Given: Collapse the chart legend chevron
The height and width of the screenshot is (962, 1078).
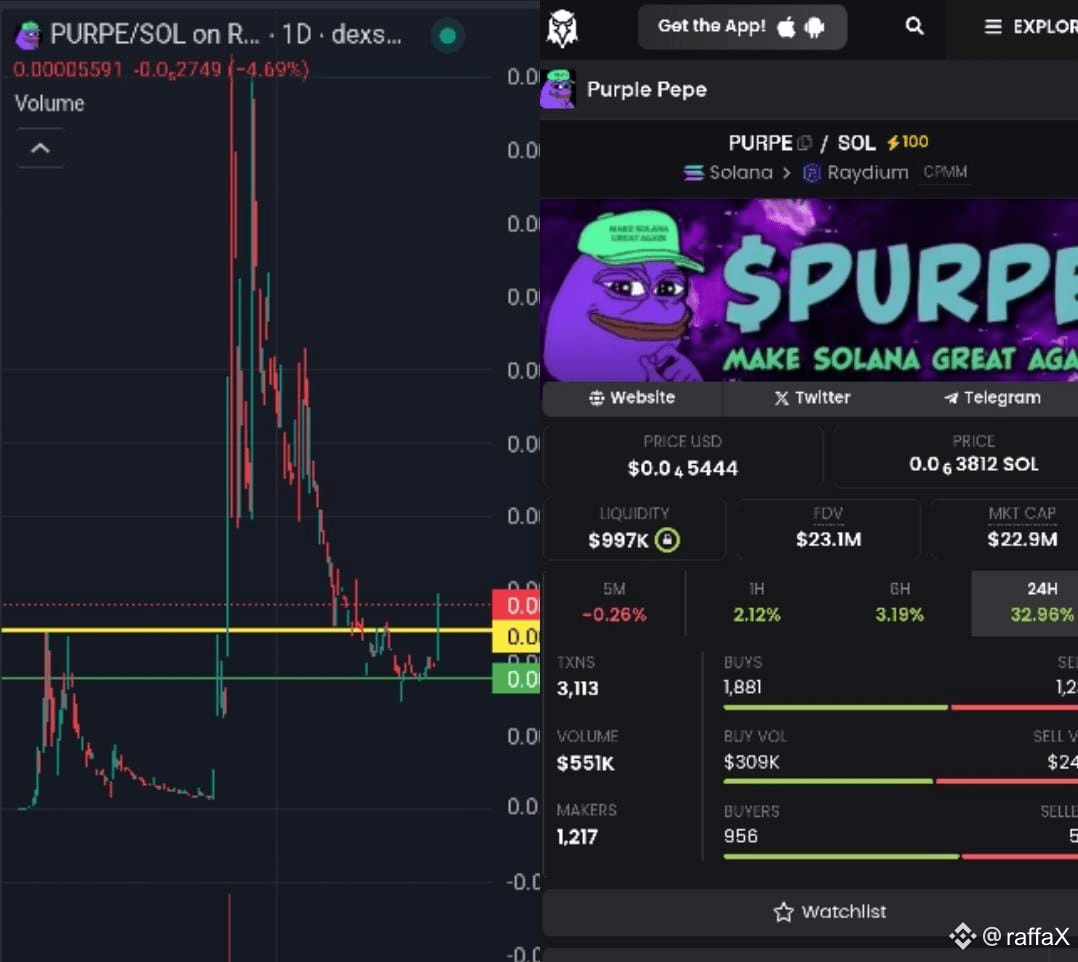Looking at the screenshot, I should pyautogui.click(x=41, y=149).
